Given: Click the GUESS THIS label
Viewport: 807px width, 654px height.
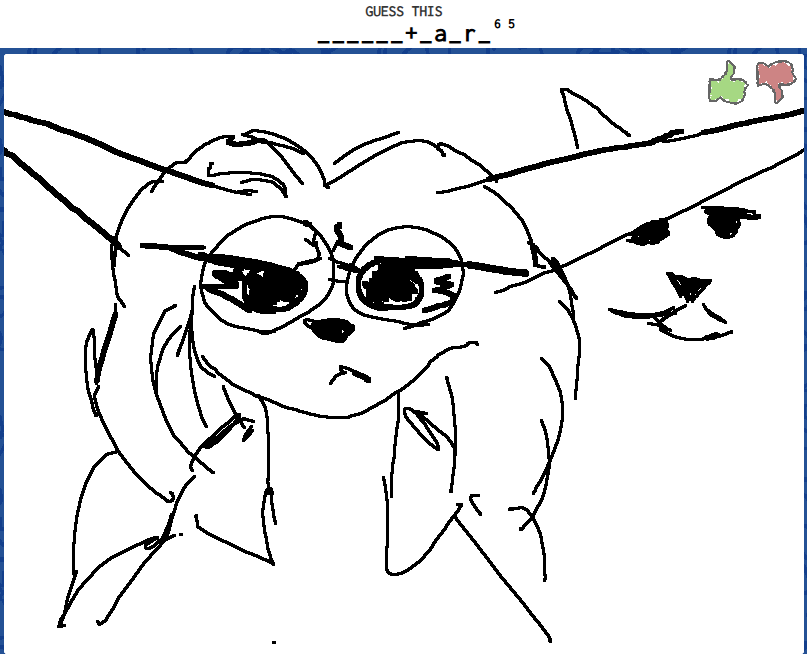Looking at the screenshot, I should [x=403, y=12].
